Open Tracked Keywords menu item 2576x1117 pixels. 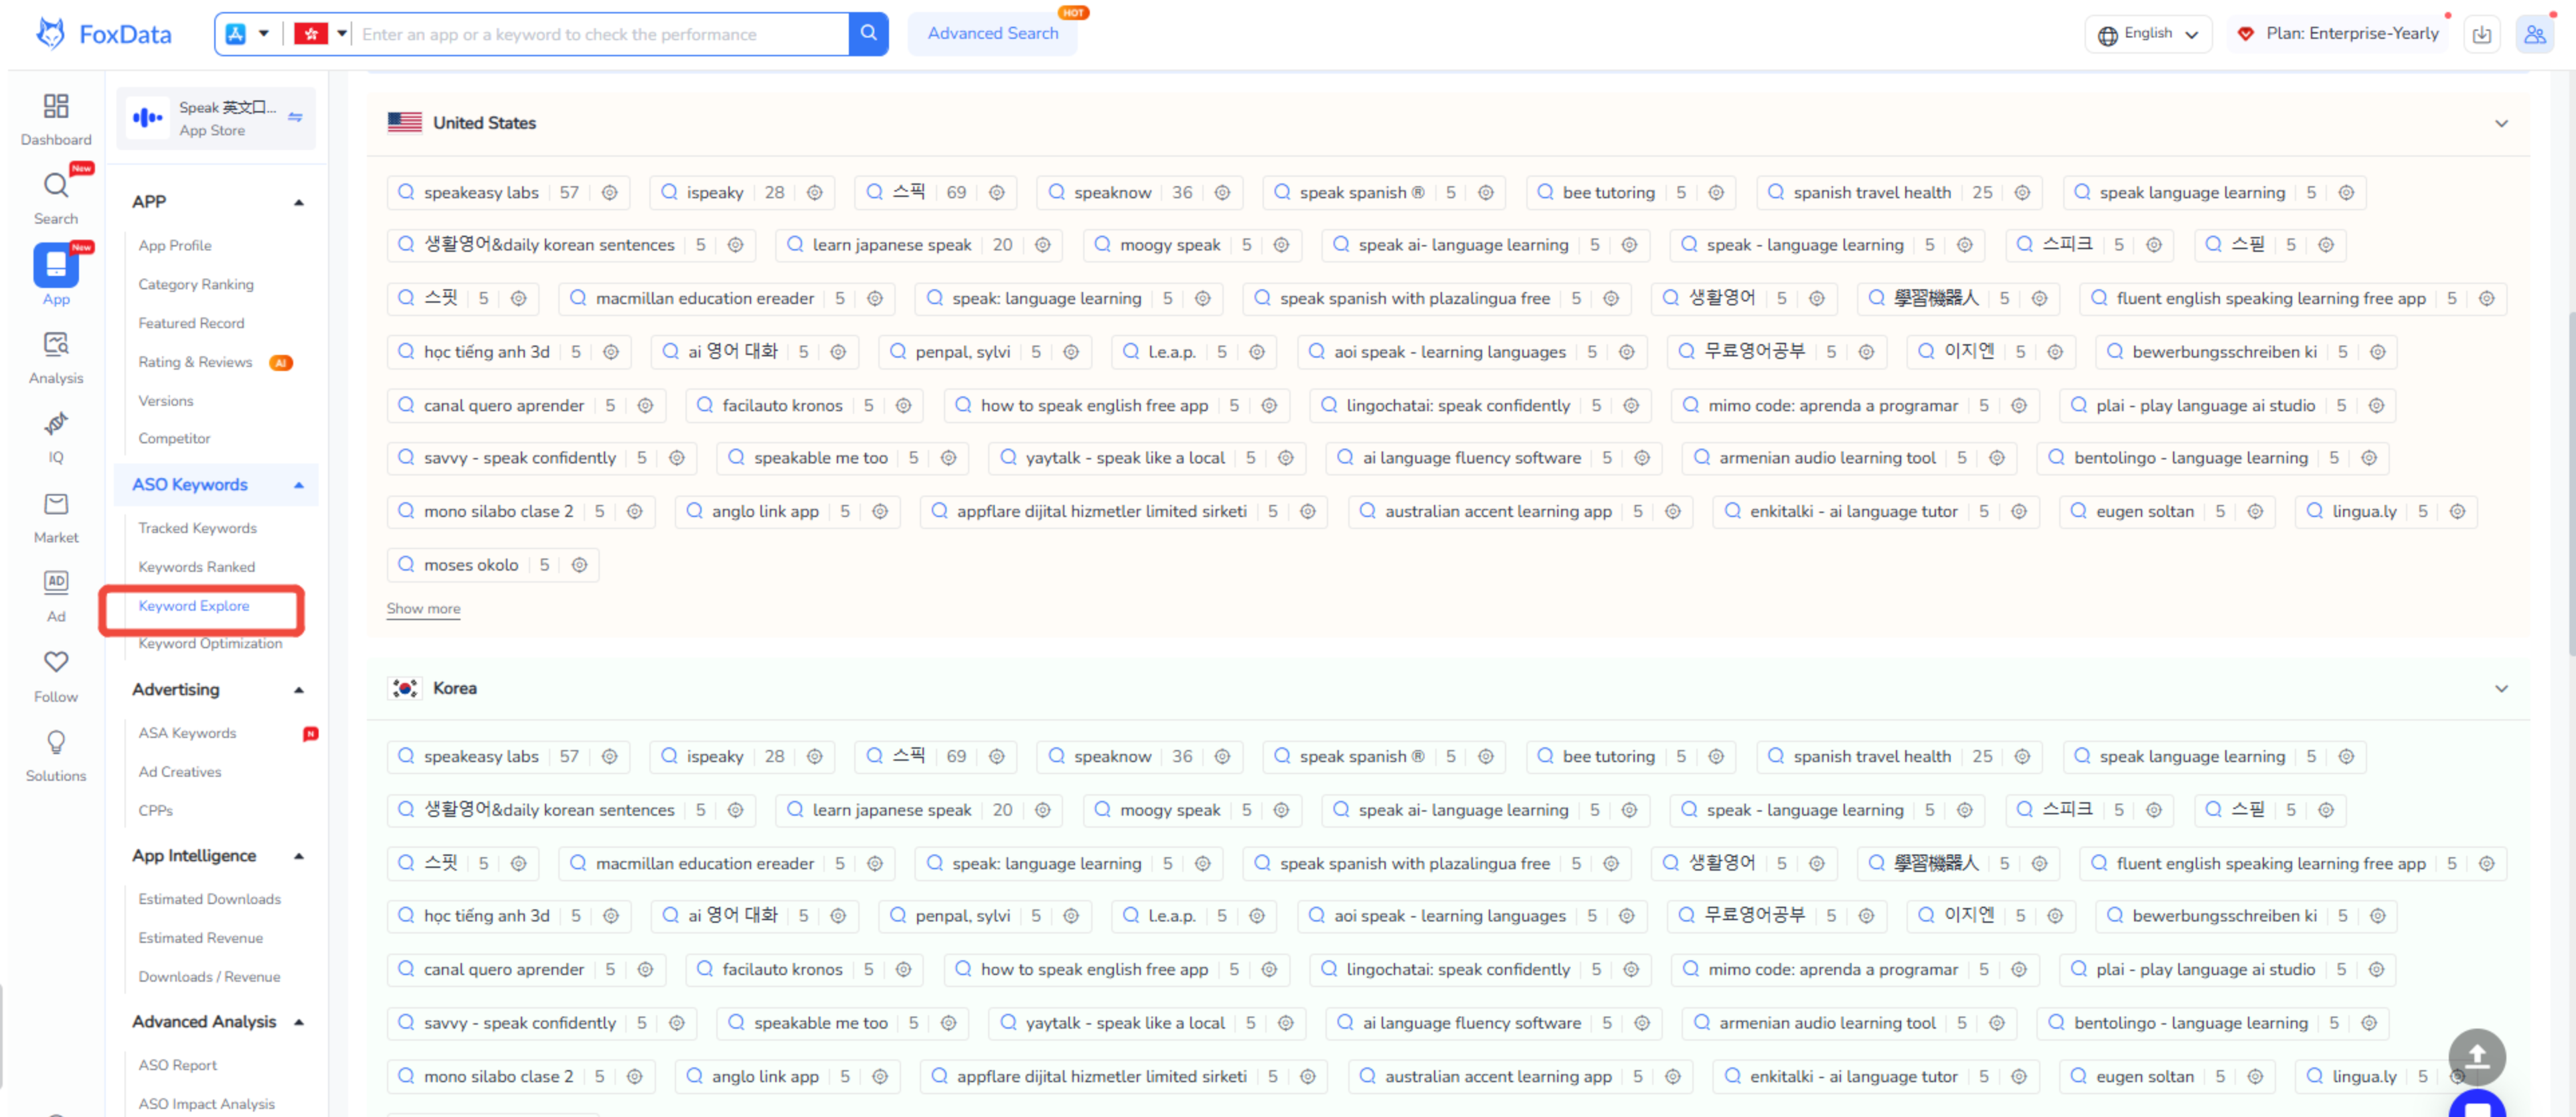tap(197, 528)
